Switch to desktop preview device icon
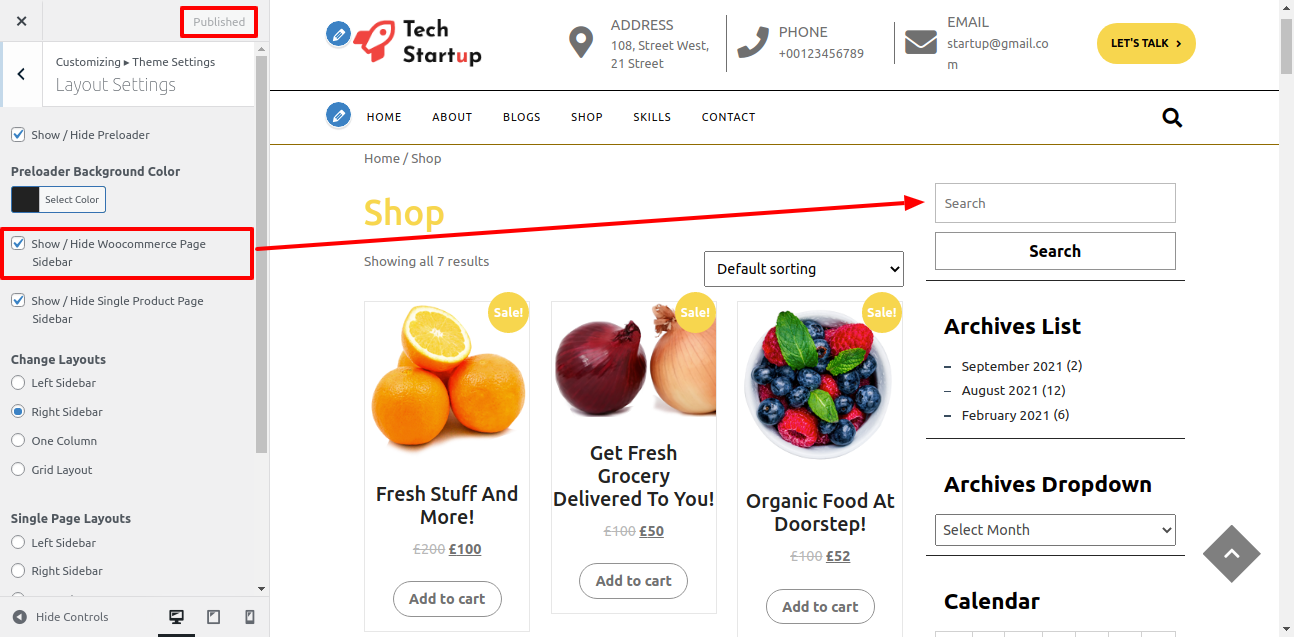The height and width of the screenshot is (637, 1294). point(177,617)
